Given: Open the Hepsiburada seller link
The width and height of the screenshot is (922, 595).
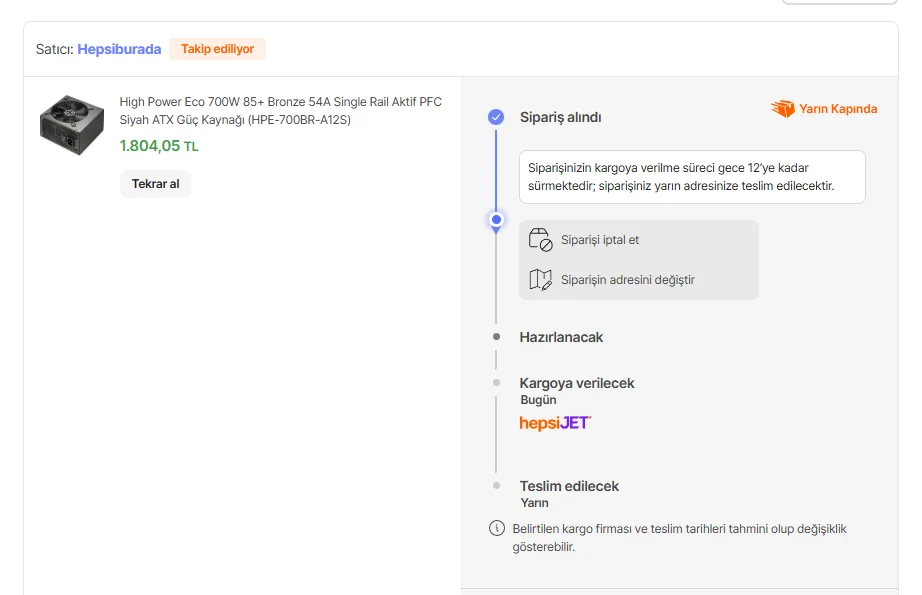Looking at the screenshot, I should click(x=119, y=49).
